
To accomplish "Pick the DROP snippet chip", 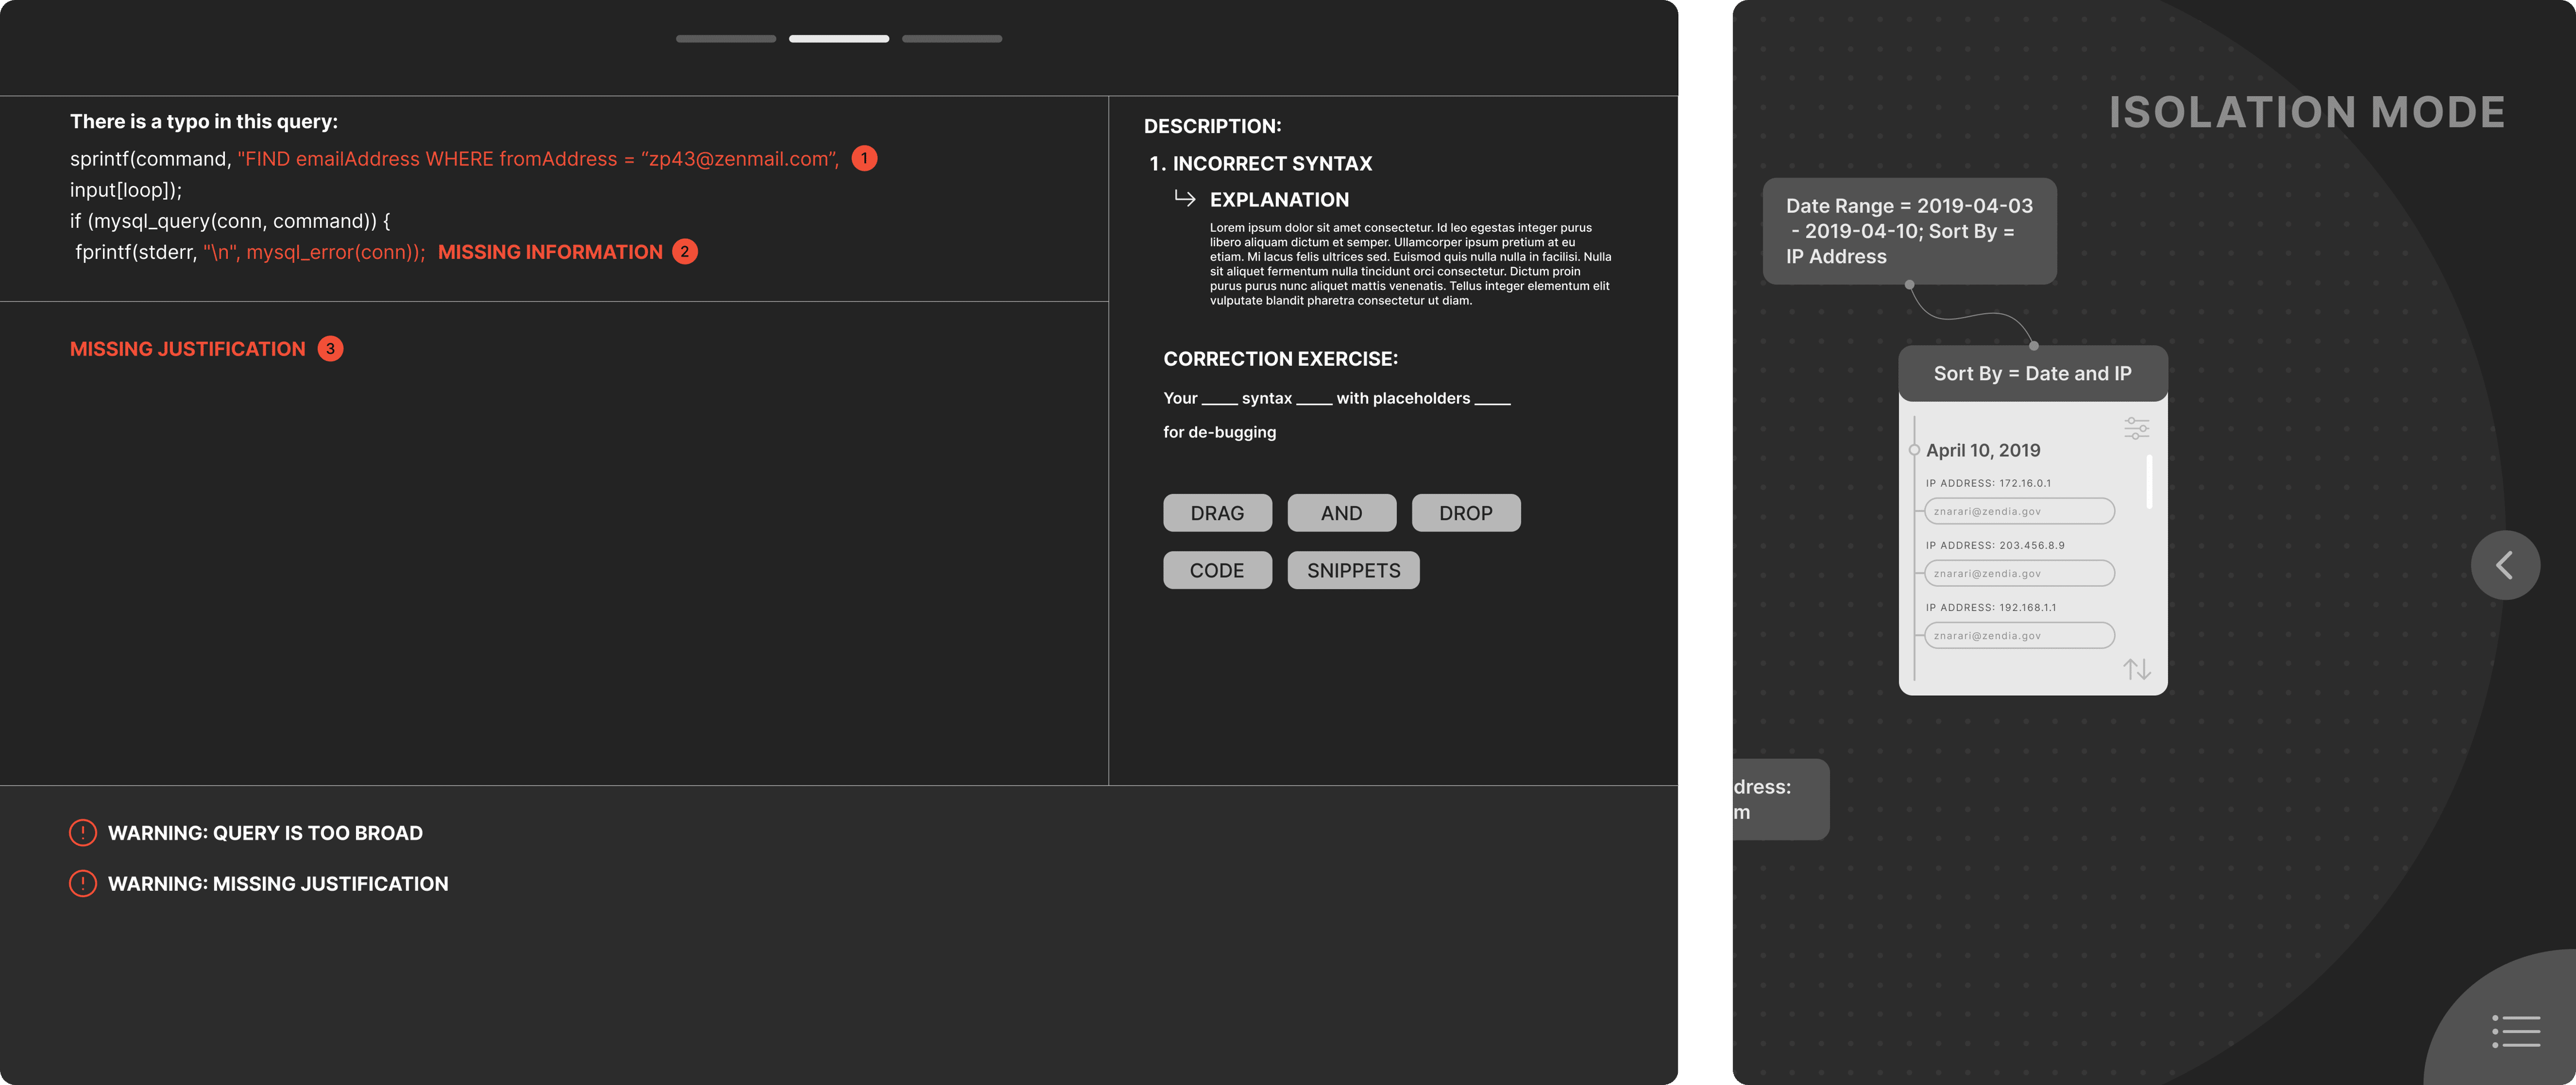I will (1465, 513).
